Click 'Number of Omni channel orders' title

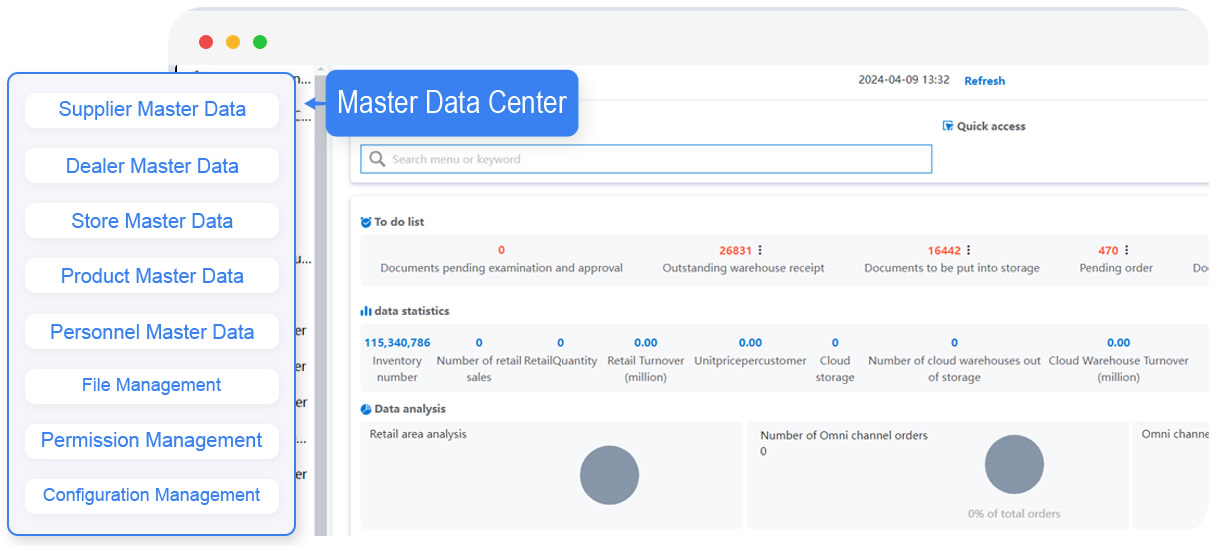pos(844,435)
